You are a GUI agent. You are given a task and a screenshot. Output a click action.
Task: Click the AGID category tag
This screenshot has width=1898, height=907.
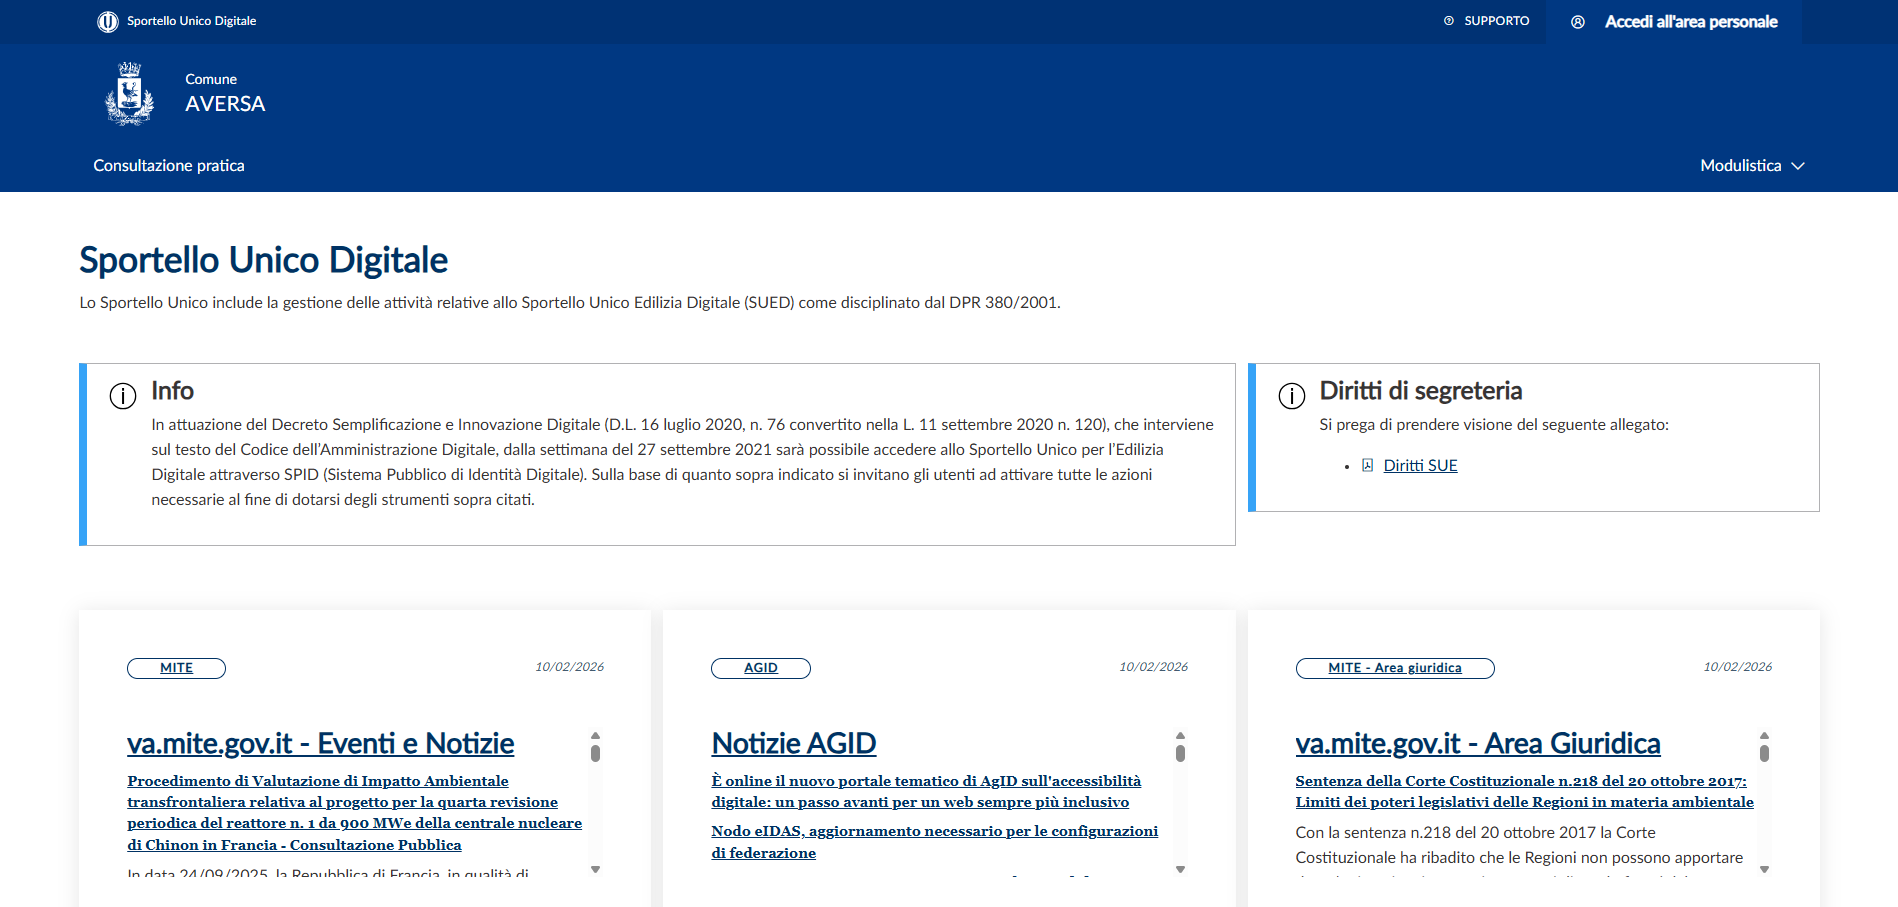[761, 668]
